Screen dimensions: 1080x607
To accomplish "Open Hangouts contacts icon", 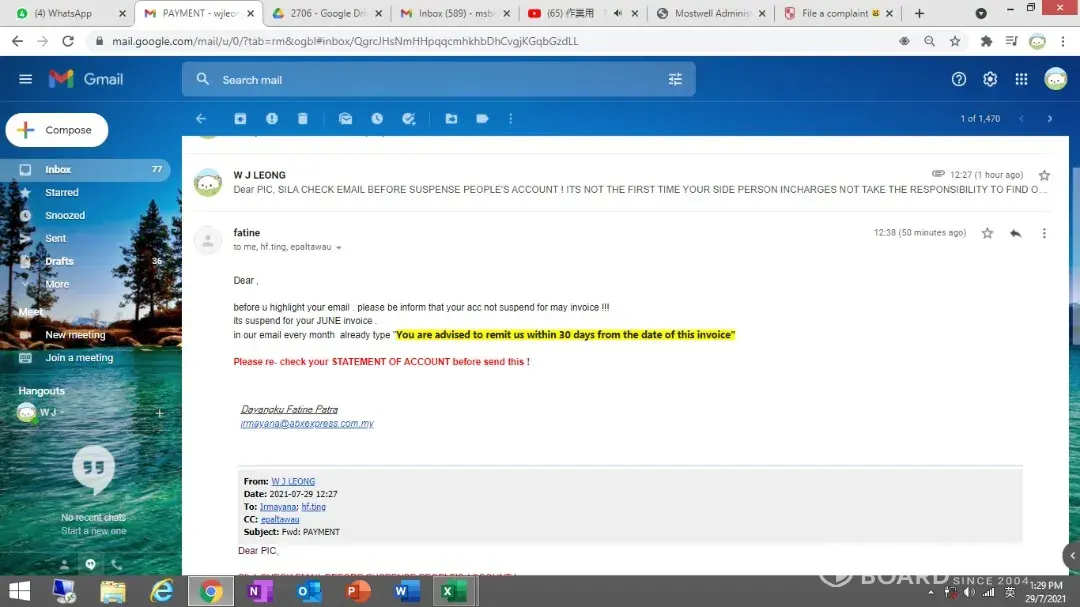I will tap(64, 564).
